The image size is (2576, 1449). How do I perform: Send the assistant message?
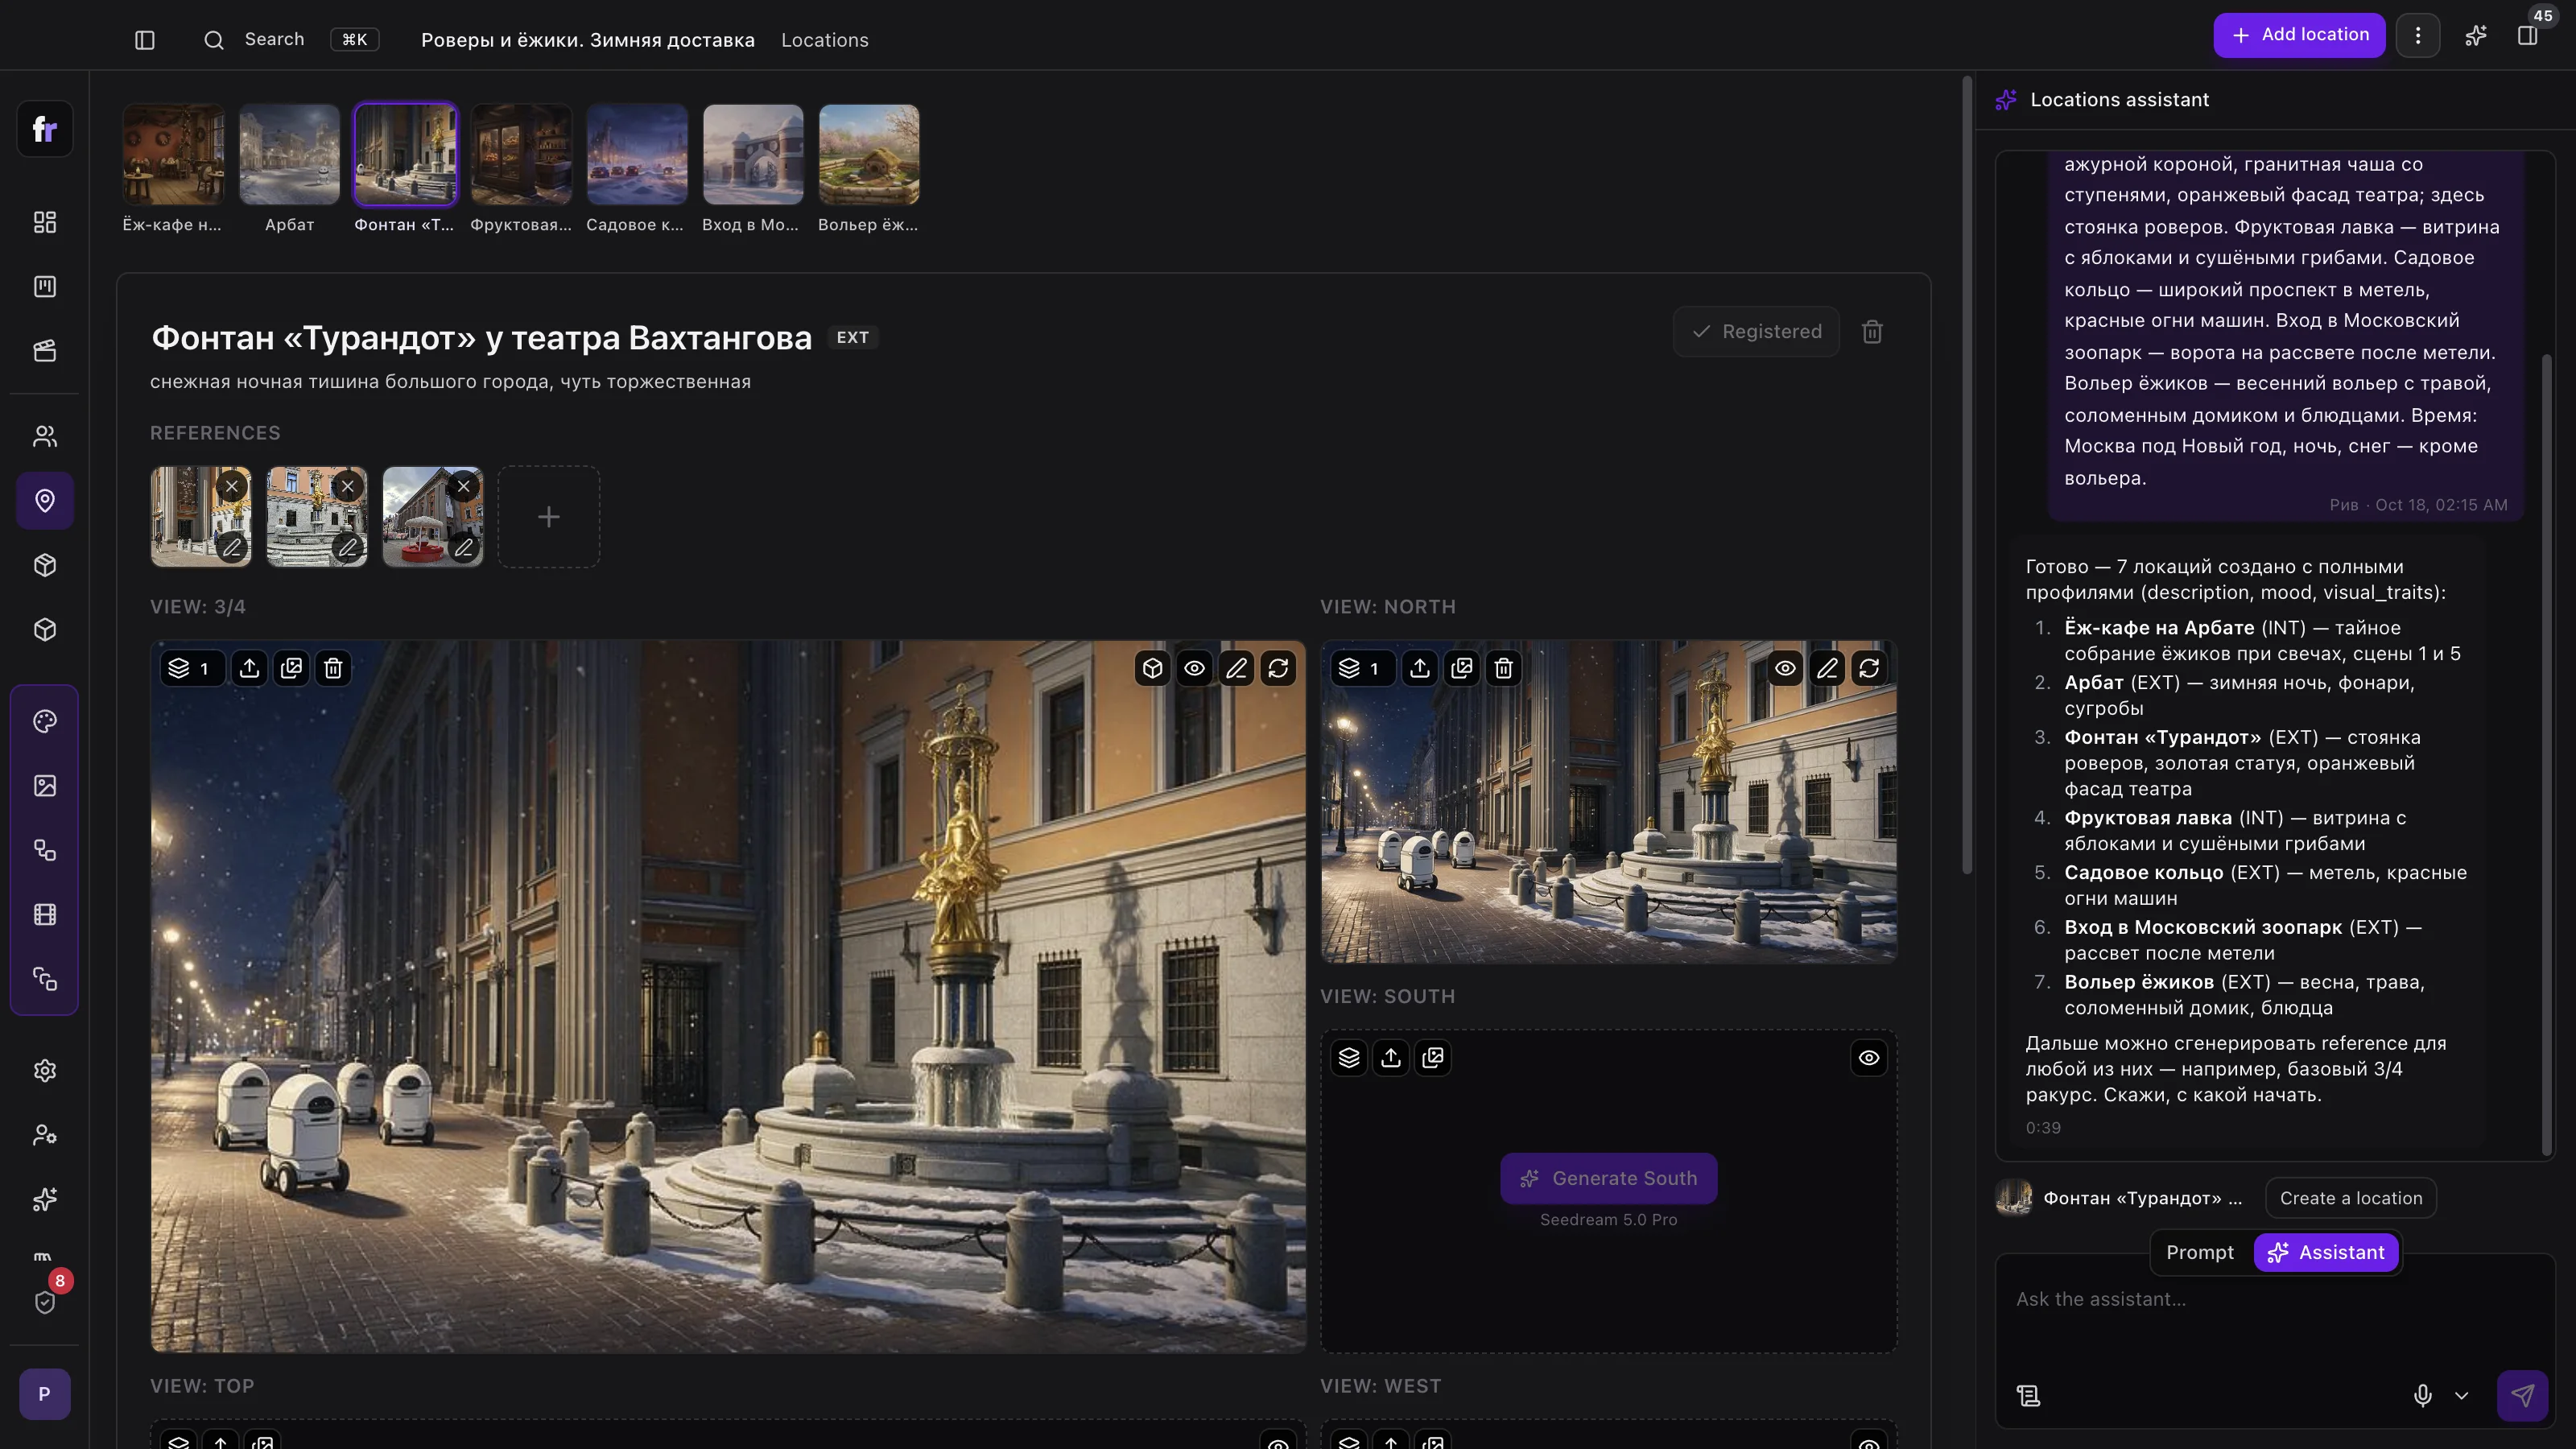click(x=2523, y=1396)
